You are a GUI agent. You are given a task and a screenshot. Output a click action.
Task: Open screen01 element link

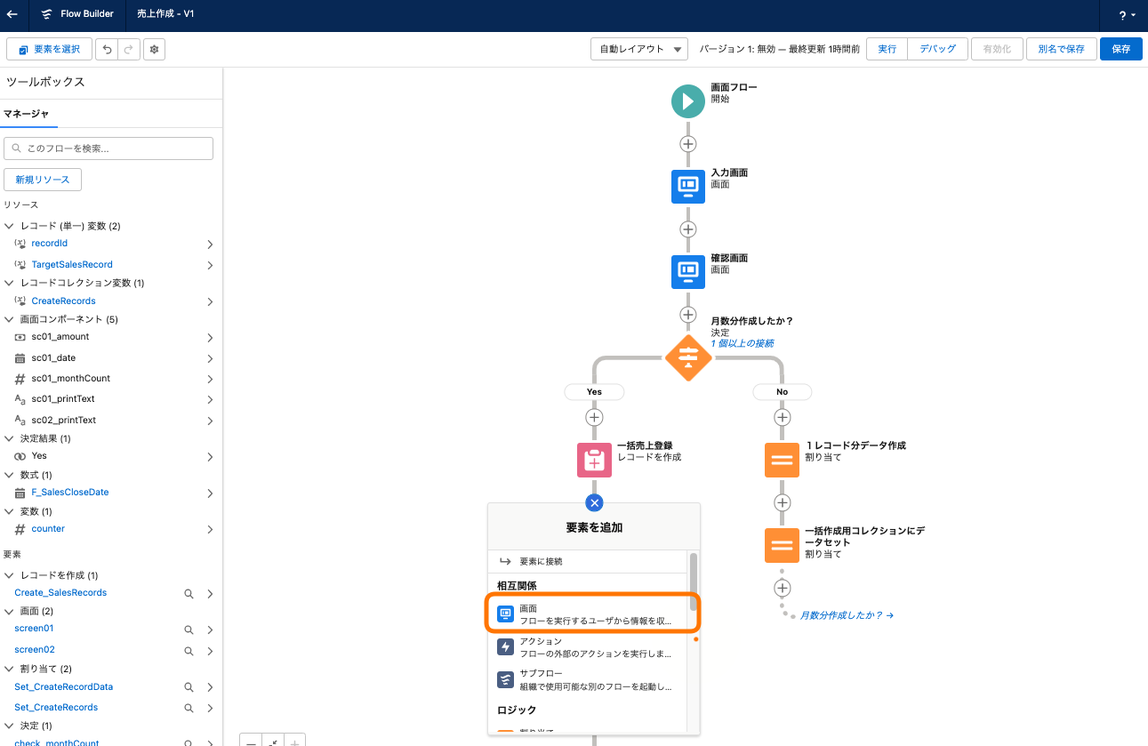coord(34,628)
